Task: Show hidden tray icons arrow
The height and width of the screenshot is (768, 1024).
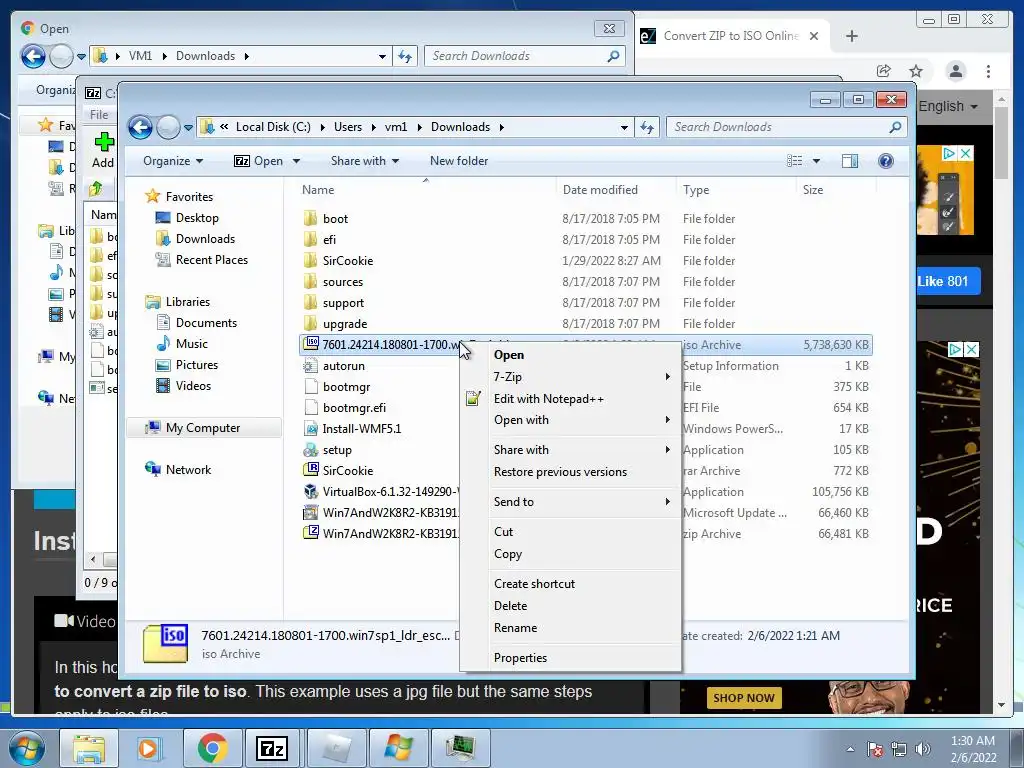Action: [x=850, y=749]
